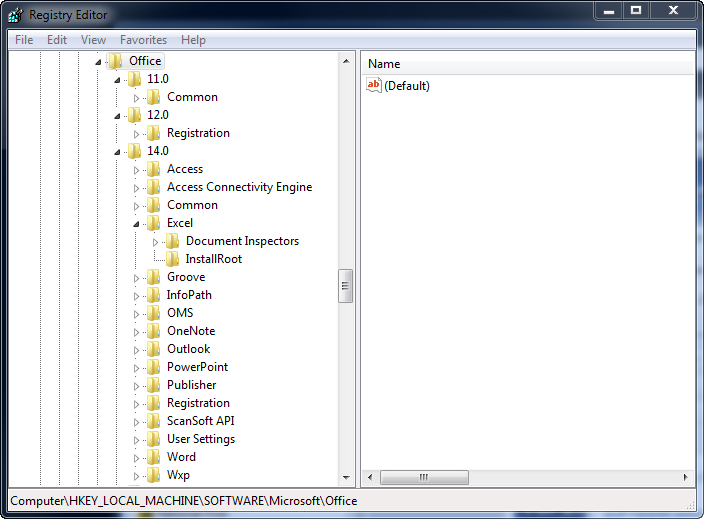704x519 pixels.
Task: Click the Document Inspectors folder icon
Action: coord(172,241)
